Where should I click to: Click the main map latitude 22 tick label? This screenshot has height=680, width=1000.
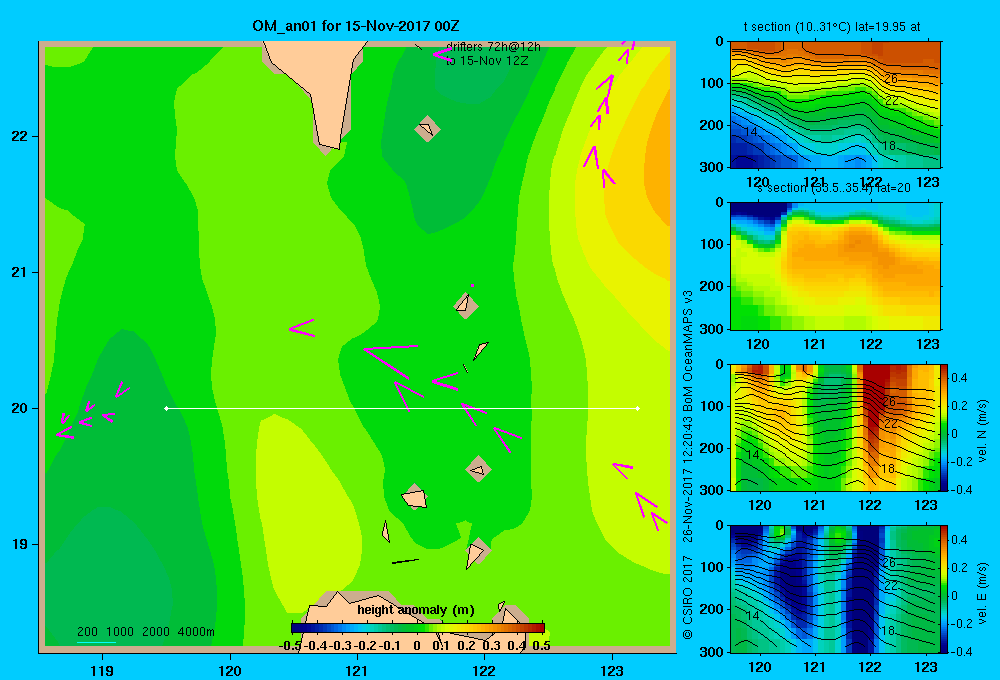[x=20, y=136]
